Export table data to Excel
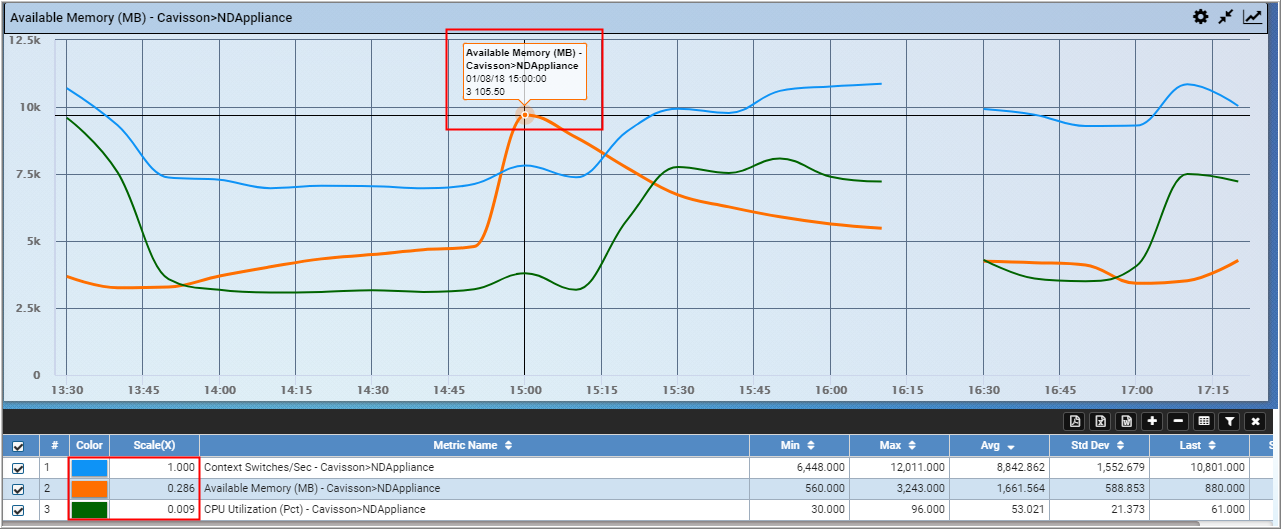Image resolution: width=1281 pixels, height=529 pixels. (x=1101, y=421)
